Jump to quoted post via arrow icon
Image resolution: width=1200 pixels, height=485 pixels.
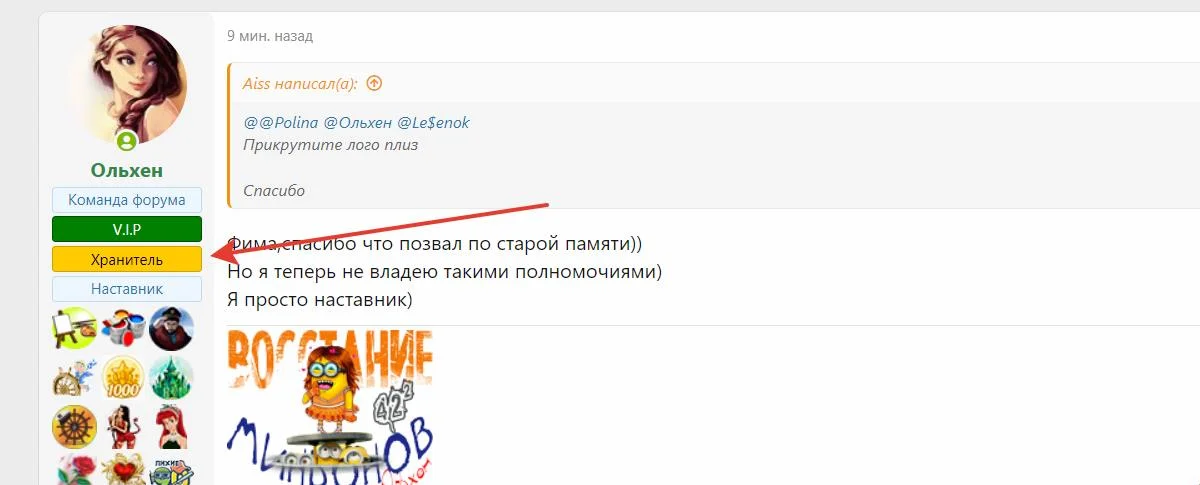pyautogui.click(x=374, y=83)
